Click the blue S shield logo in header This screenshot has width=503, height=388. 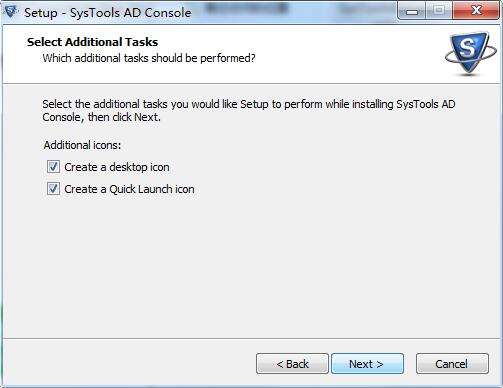pyautogui.click(x=471, y=53)
